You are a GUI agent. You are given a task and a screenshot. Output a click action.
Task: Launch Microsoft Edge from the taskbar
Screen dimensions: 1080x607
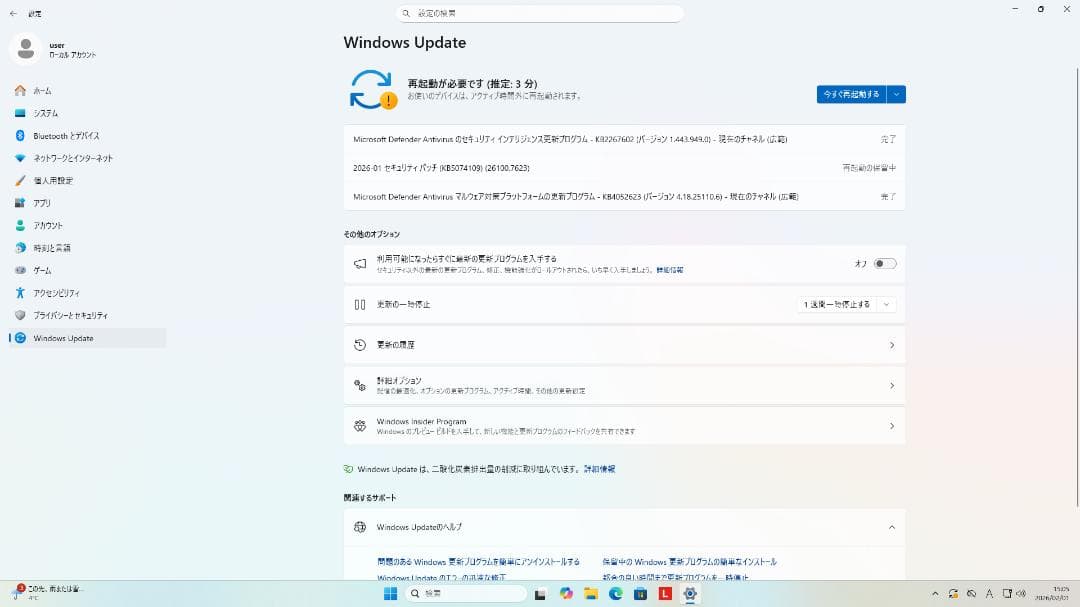click(615, 593)
